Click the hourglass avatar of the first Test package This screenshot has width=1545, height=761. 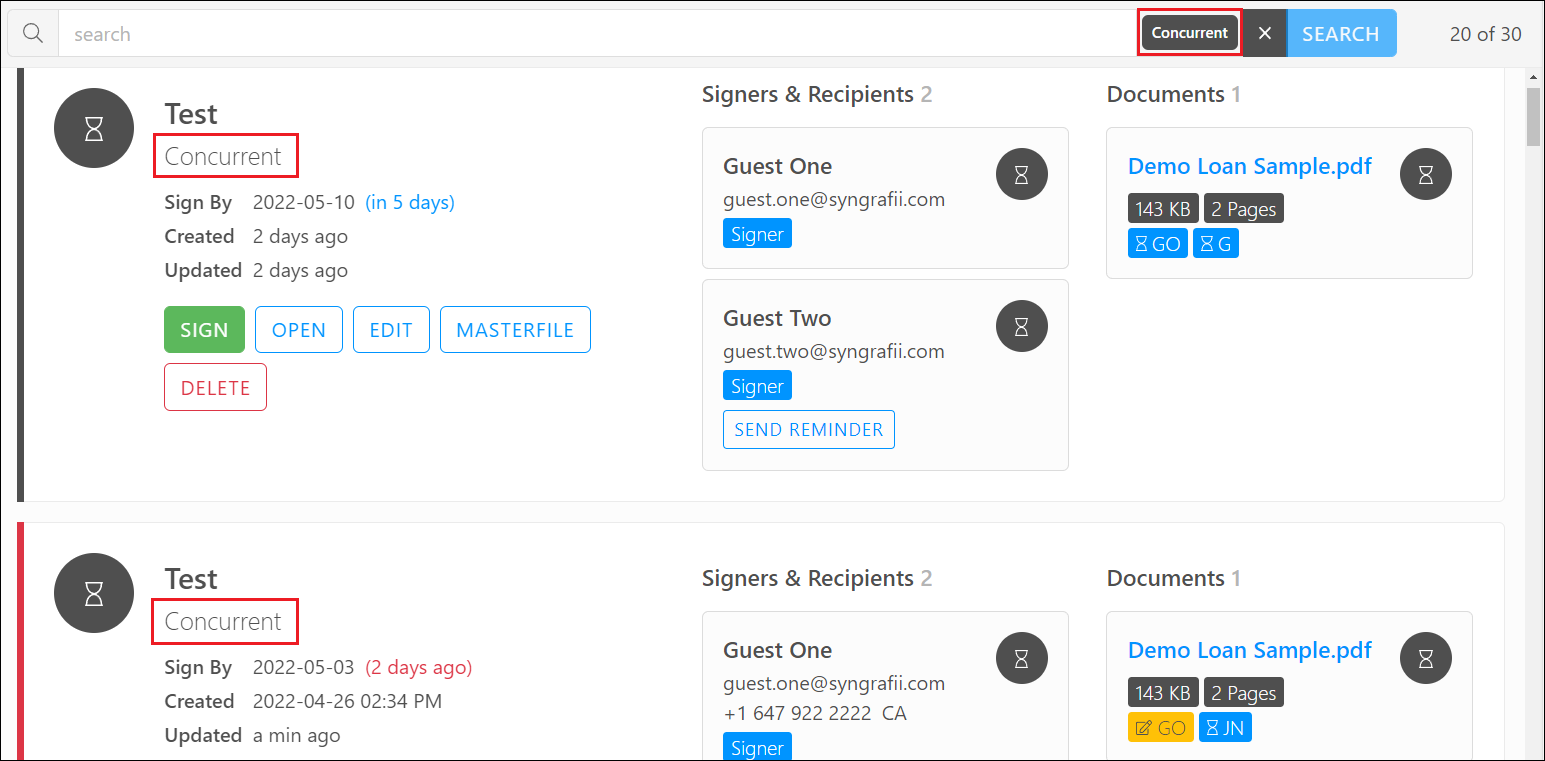point(93,128)
